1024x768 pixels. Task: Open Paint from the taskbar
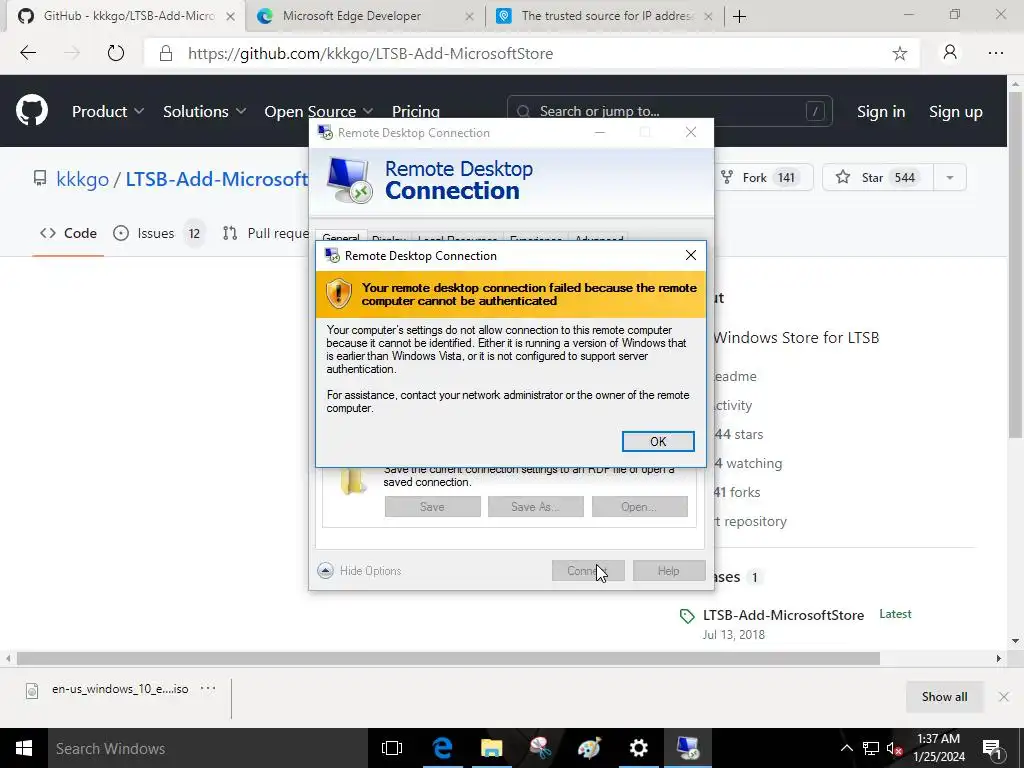(589, 748)
